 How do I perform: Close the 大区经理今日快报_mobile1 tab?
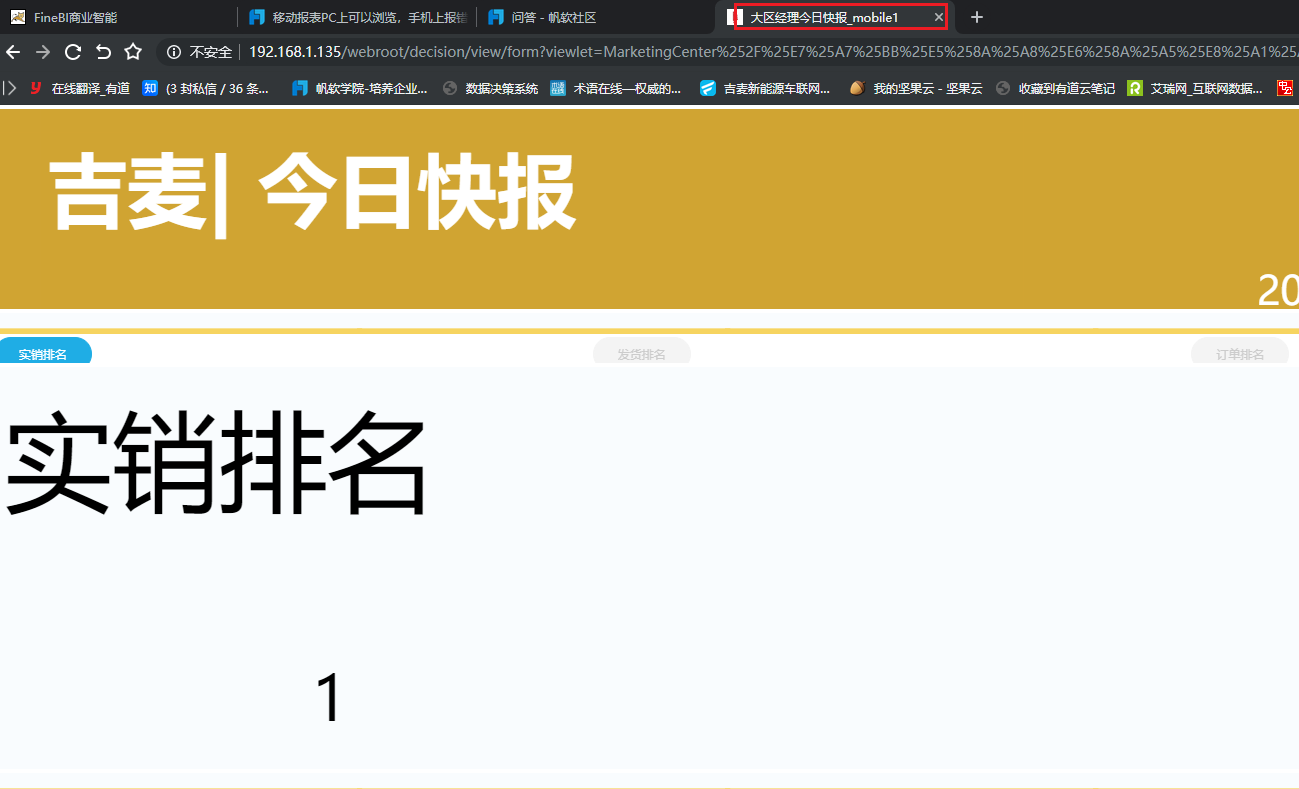coord(938,17)
